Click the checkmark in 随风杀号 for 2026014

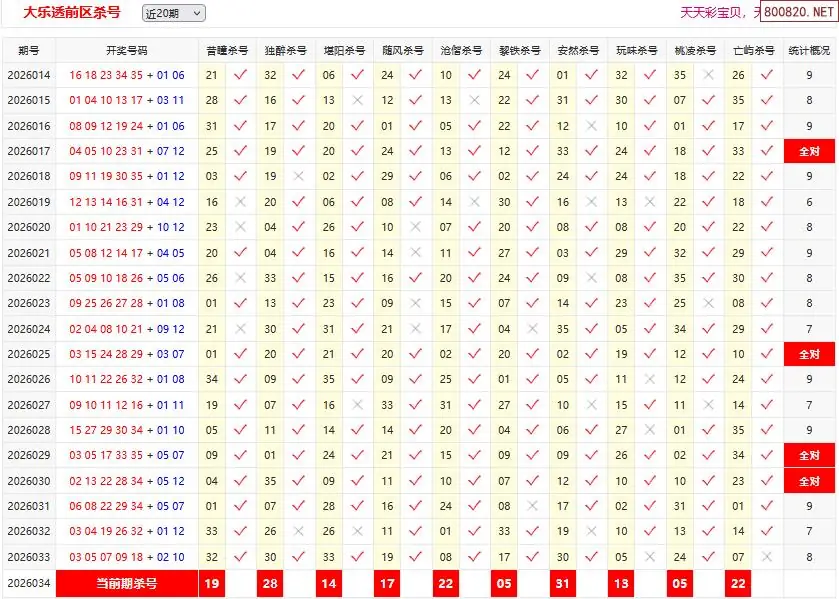[415, 75]
